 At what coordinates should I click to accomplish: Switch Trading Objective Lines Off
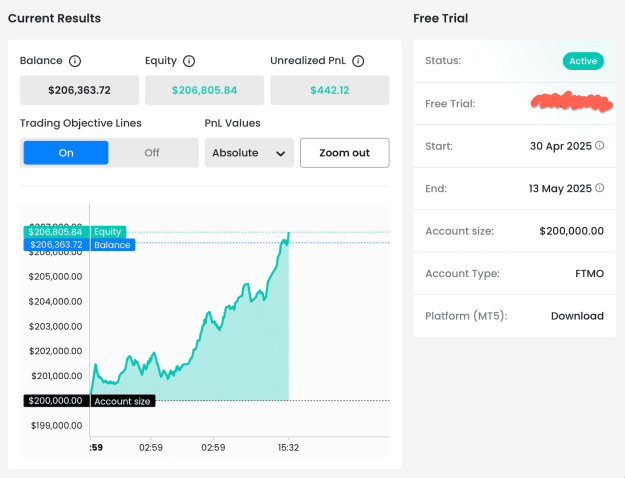[x=152, y=153]
